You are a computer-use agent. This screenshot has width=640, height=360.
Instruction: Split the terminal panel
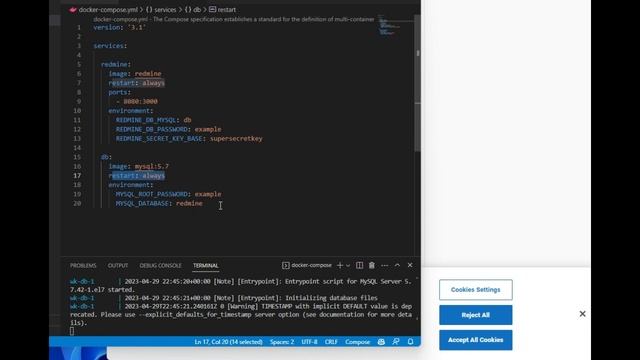359,265
